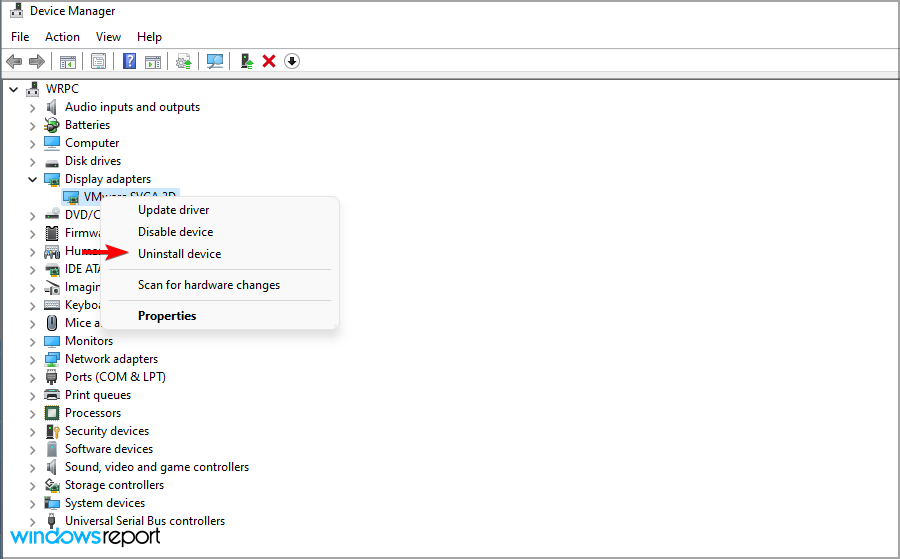Expand the Software devices chevron
This screenshot has width=900, height=559.
[x=33, y=449]
